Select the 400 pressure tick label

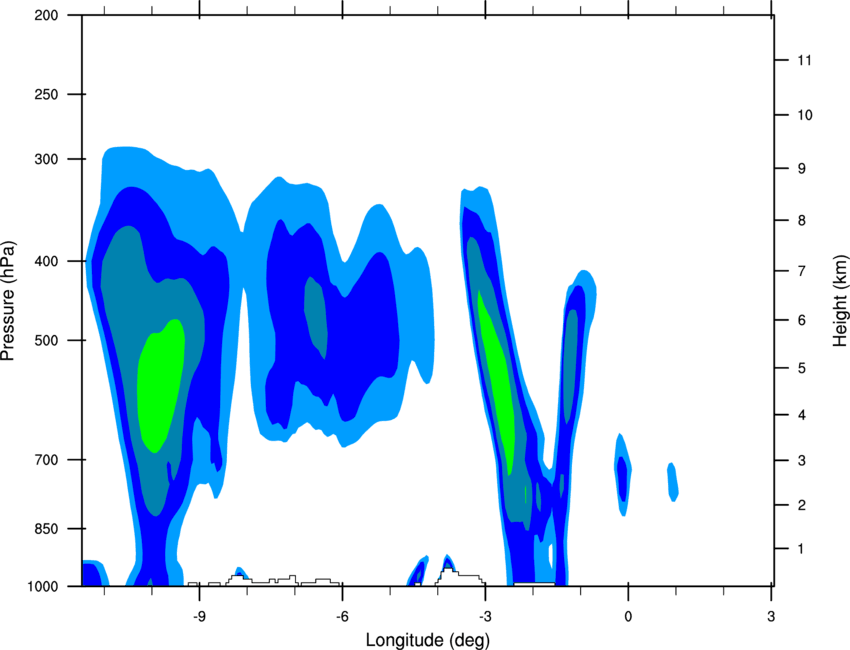(x=46, y=261)
